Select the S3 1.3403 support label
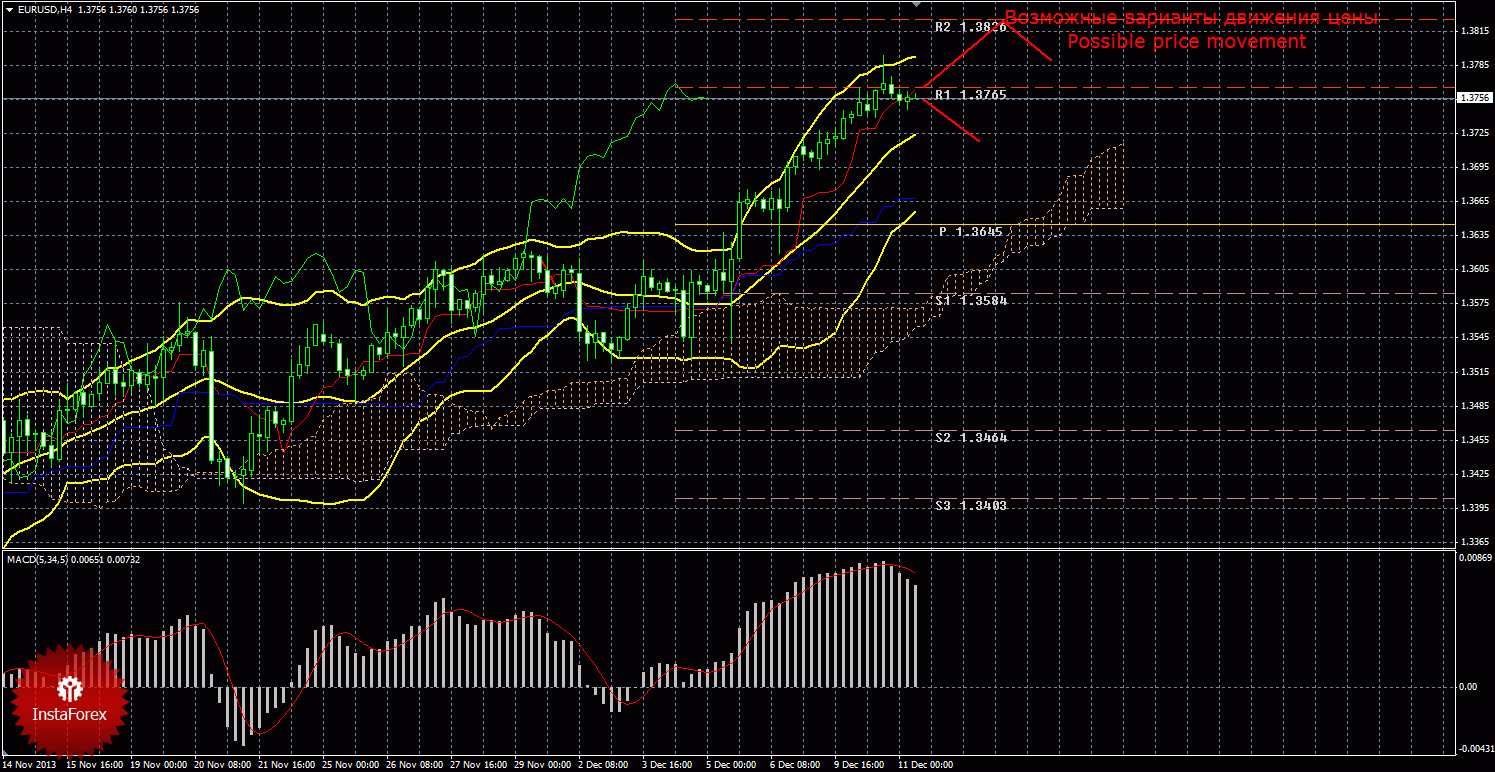The image size is (1495, 772). 971,505
